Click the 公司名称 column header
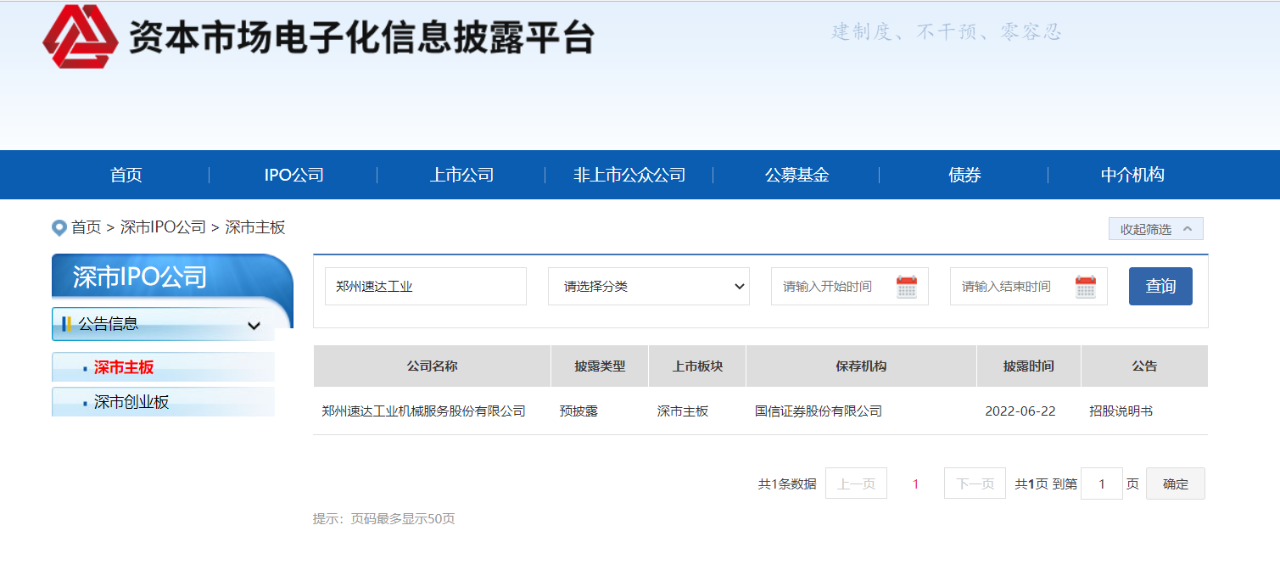The image size is (1280, 577). [x=432, y=366]
